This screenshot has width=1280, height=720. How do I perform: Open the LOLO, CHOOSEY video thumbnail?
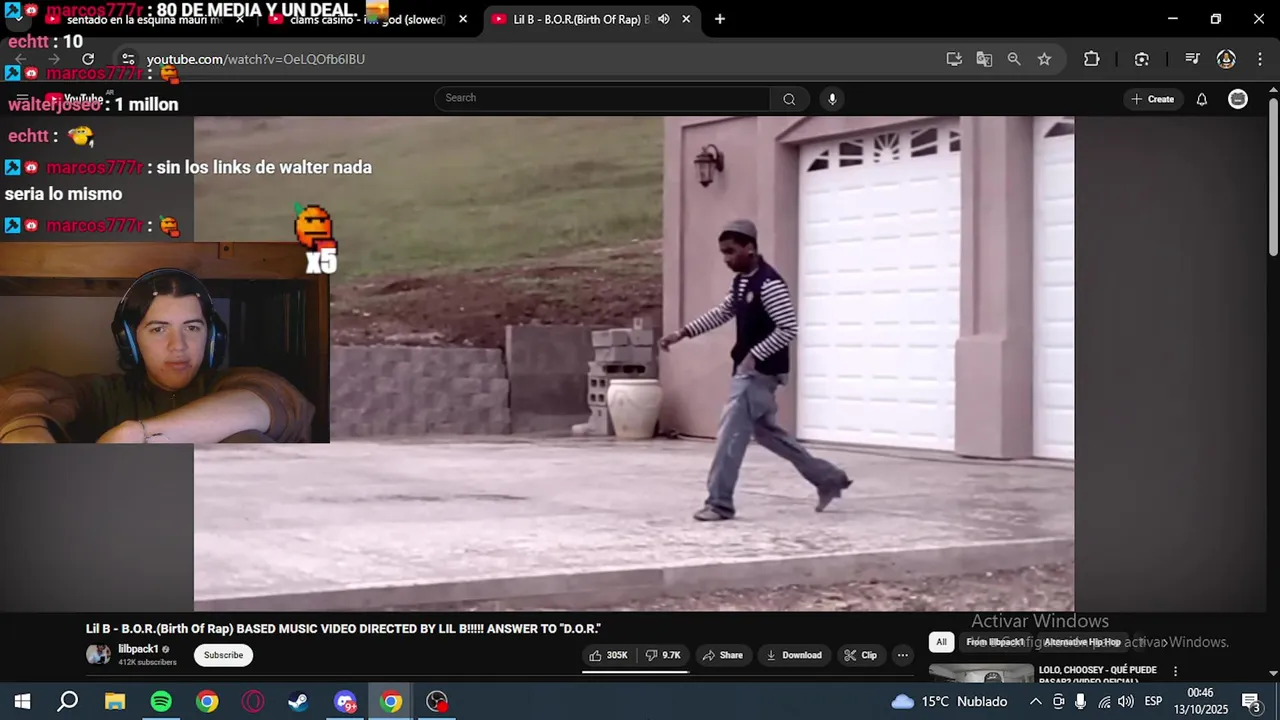(x=981, y=673)
